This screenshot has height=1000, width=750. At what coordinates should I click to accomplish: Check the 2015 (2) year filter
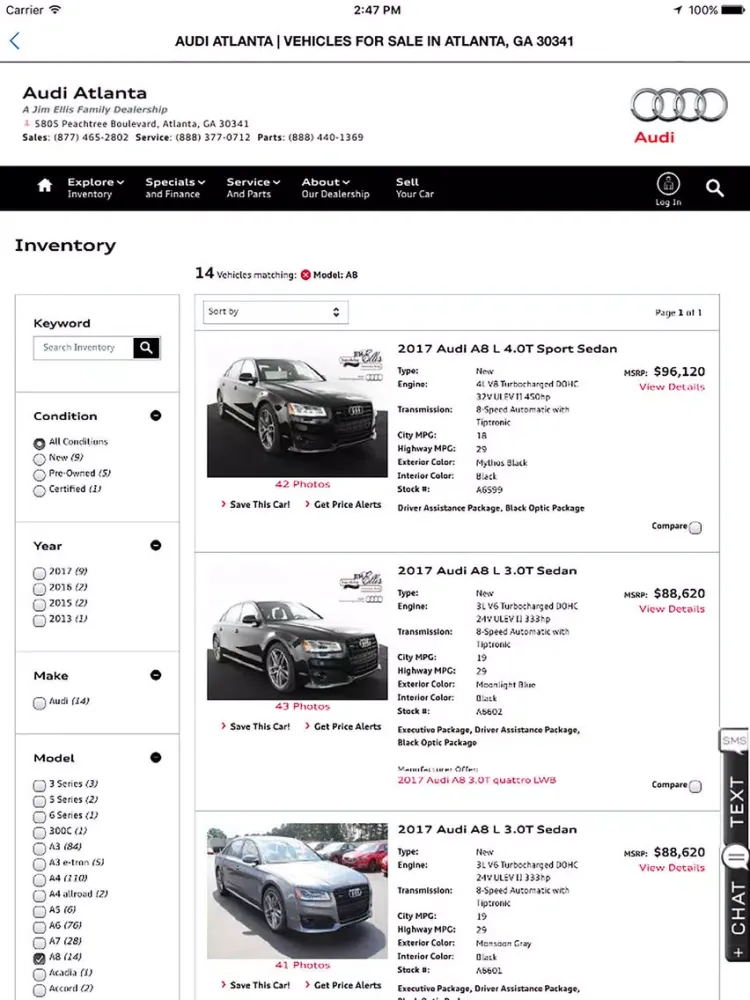coord(40,605)
